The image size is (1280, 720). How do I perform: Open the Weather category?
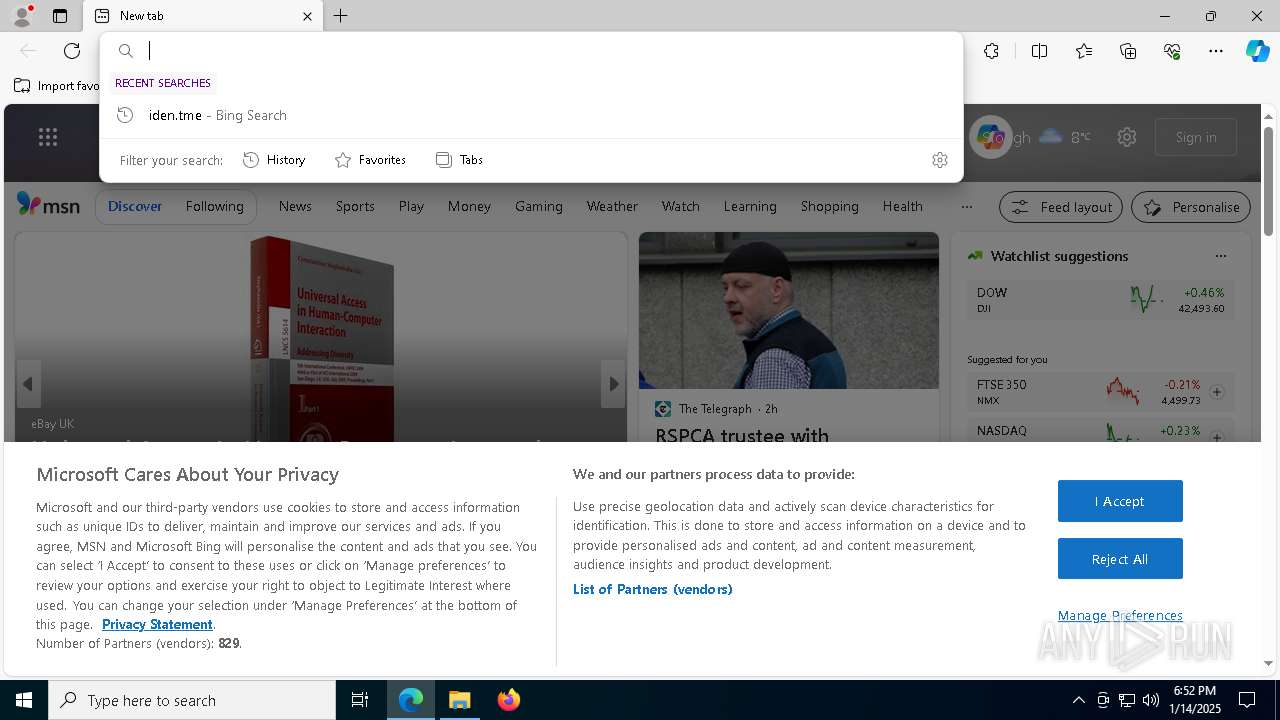click(612, 206)
